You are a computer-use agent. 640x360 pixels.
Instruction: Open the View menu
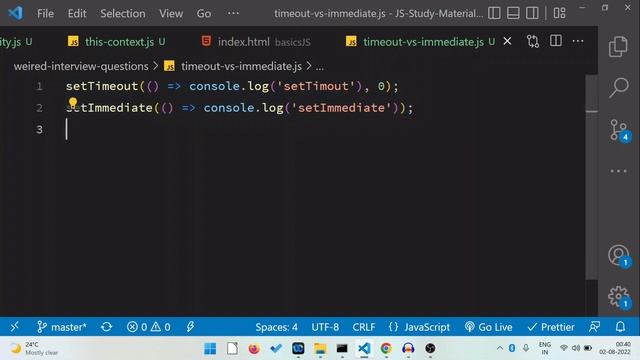171,13
